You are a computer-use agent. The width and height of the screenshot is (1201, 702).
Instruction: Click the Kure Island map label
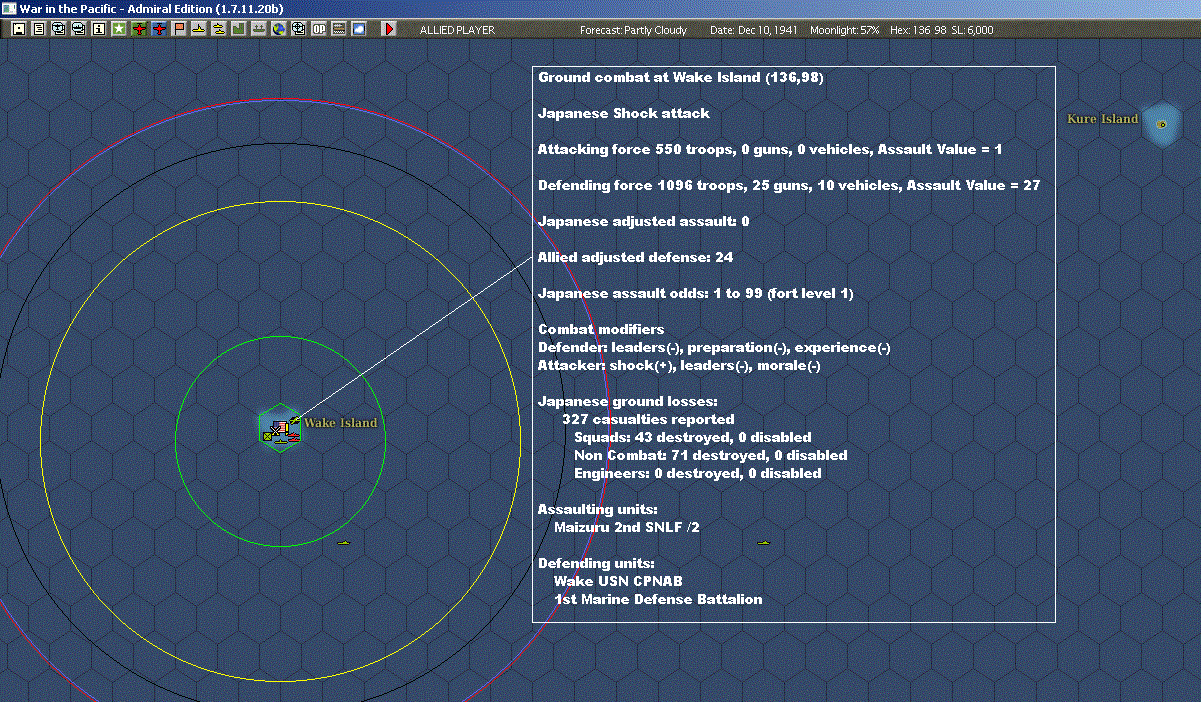[x=1103, y=119]
